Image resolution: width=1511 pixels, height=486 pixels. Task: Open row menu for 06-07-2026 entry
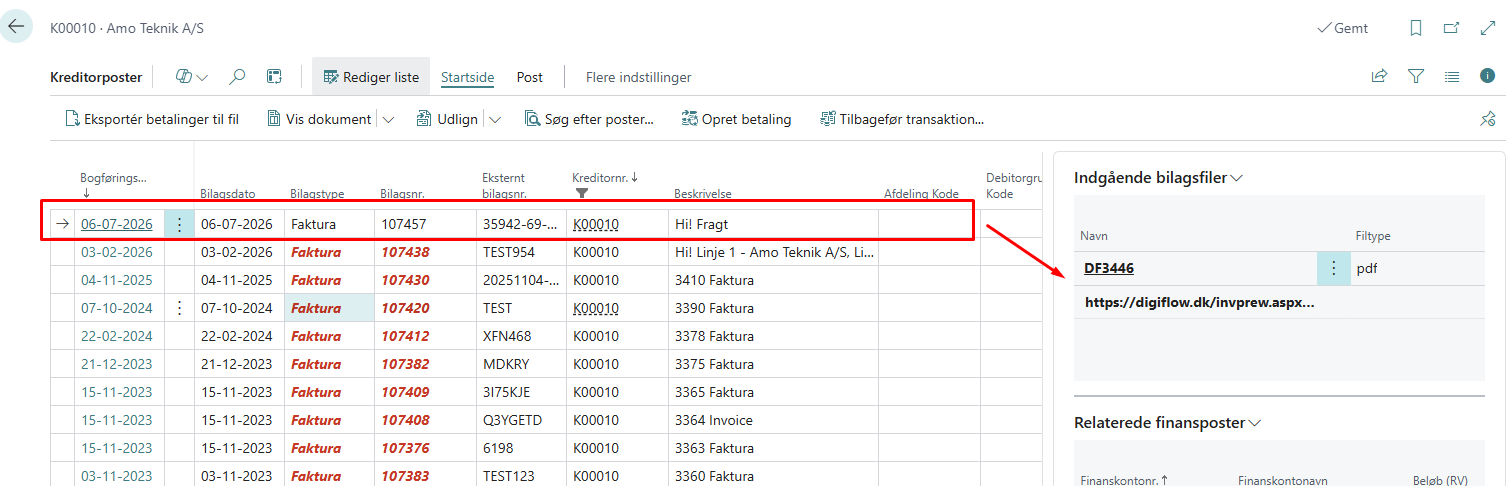pyautogui.click(x=179, y=224)
